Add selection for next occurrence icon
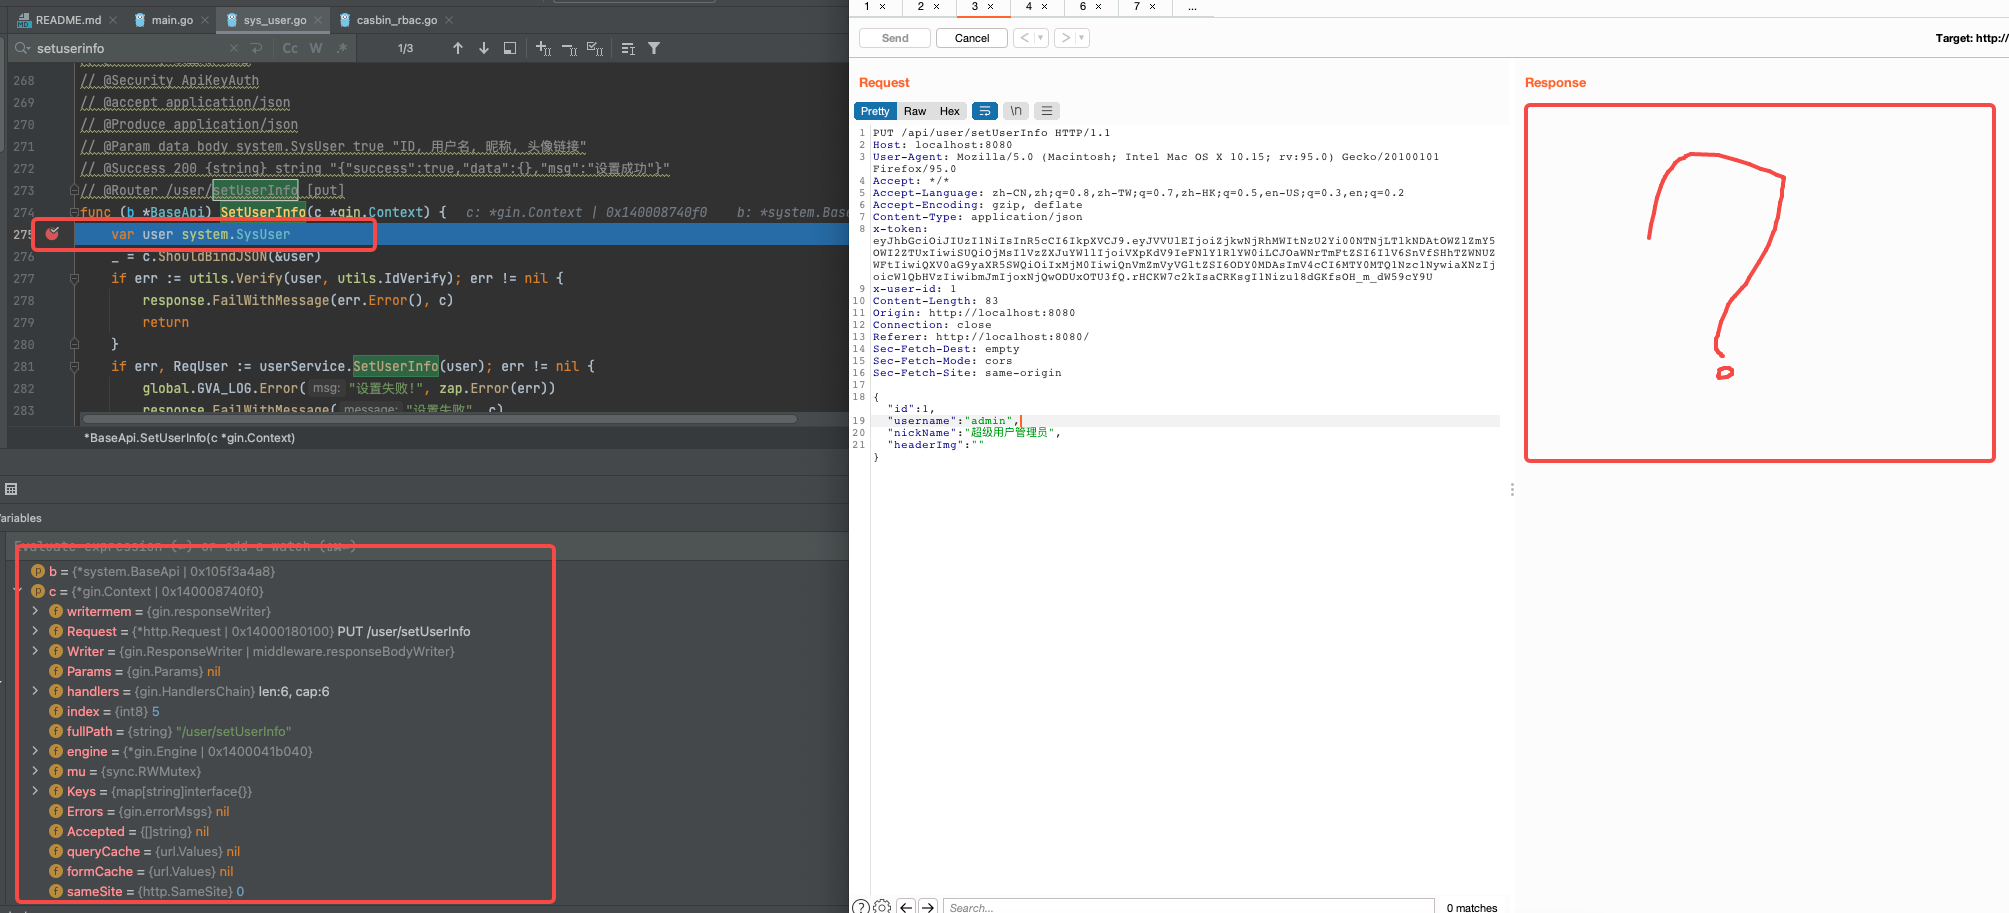This screenshot has width=2009, height=913. [x=543, y=48]
